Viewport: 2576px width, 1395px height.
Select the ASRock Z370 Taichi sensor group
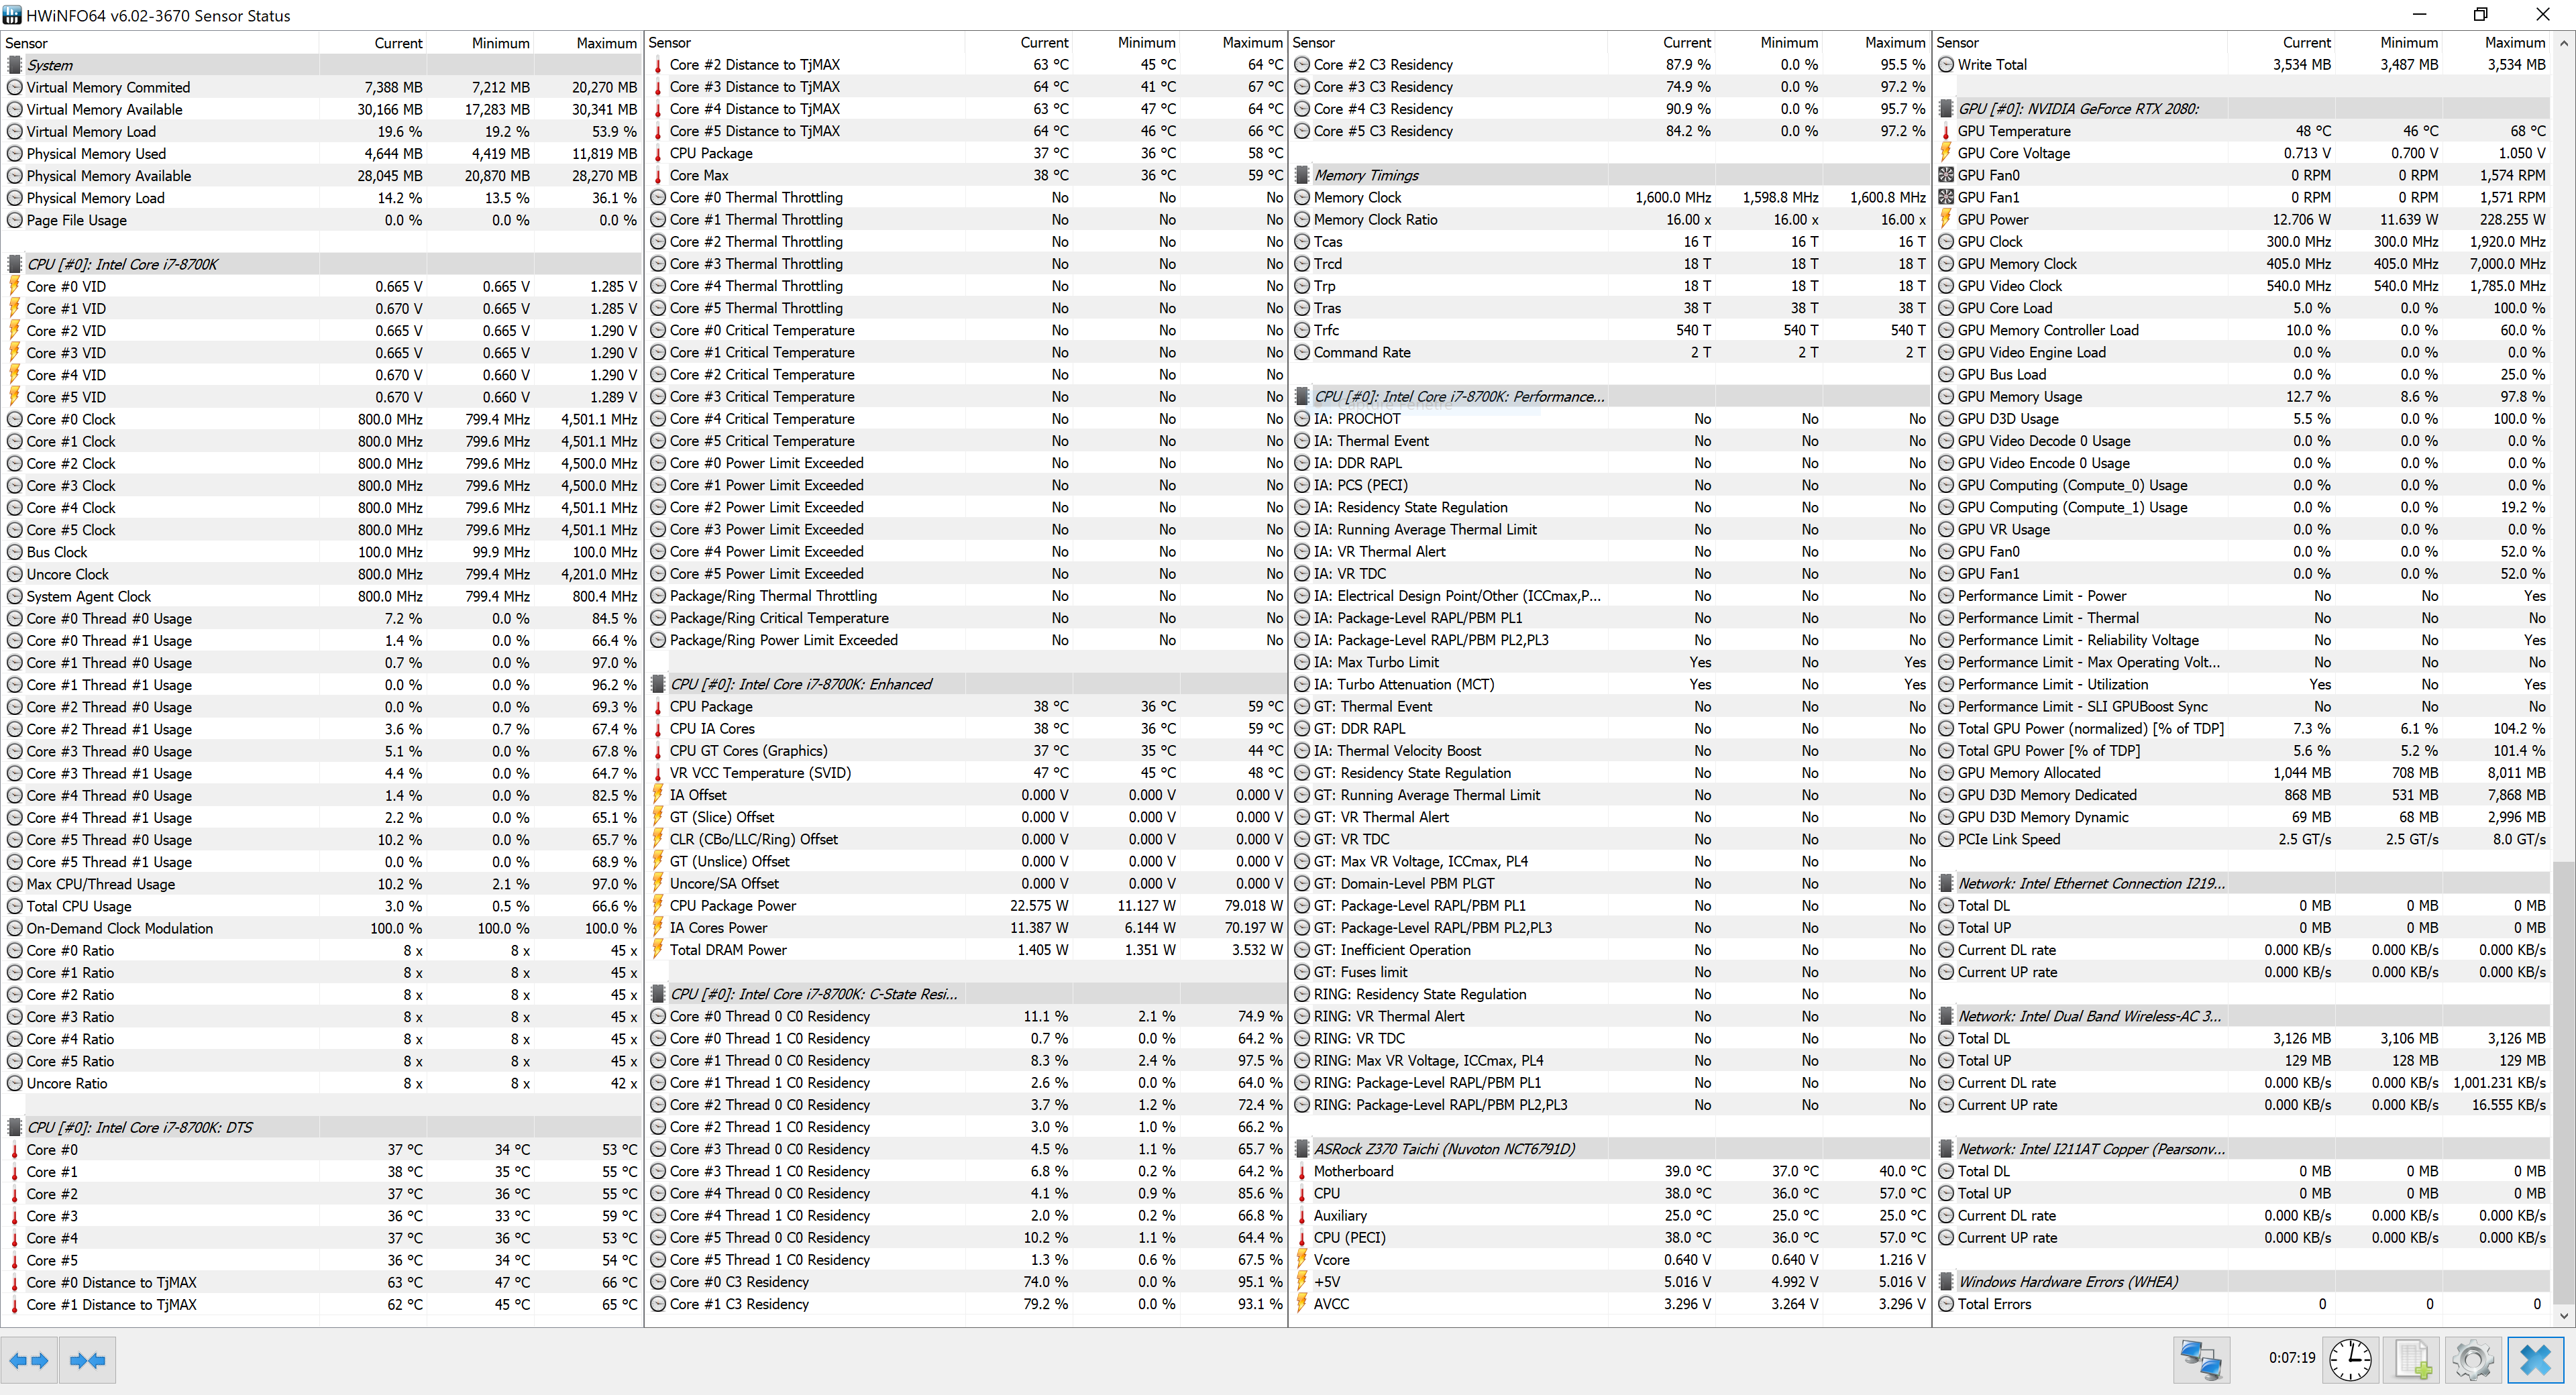1444,1149
